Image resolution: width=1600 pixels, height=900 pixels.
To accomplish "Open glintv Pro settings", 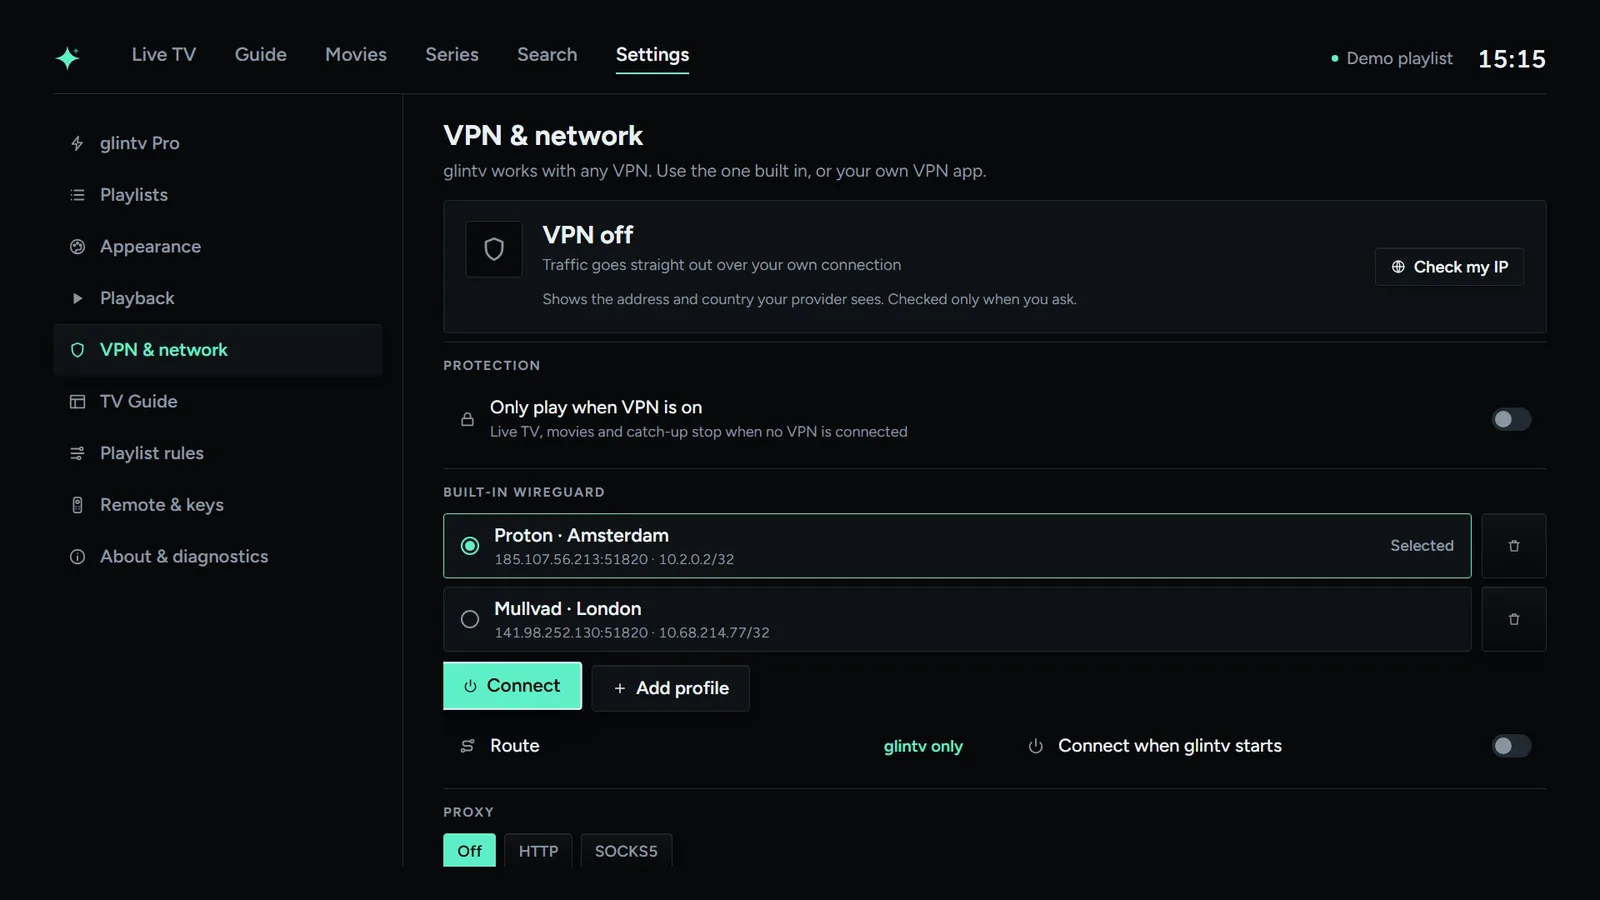I will tap(218, 143).
